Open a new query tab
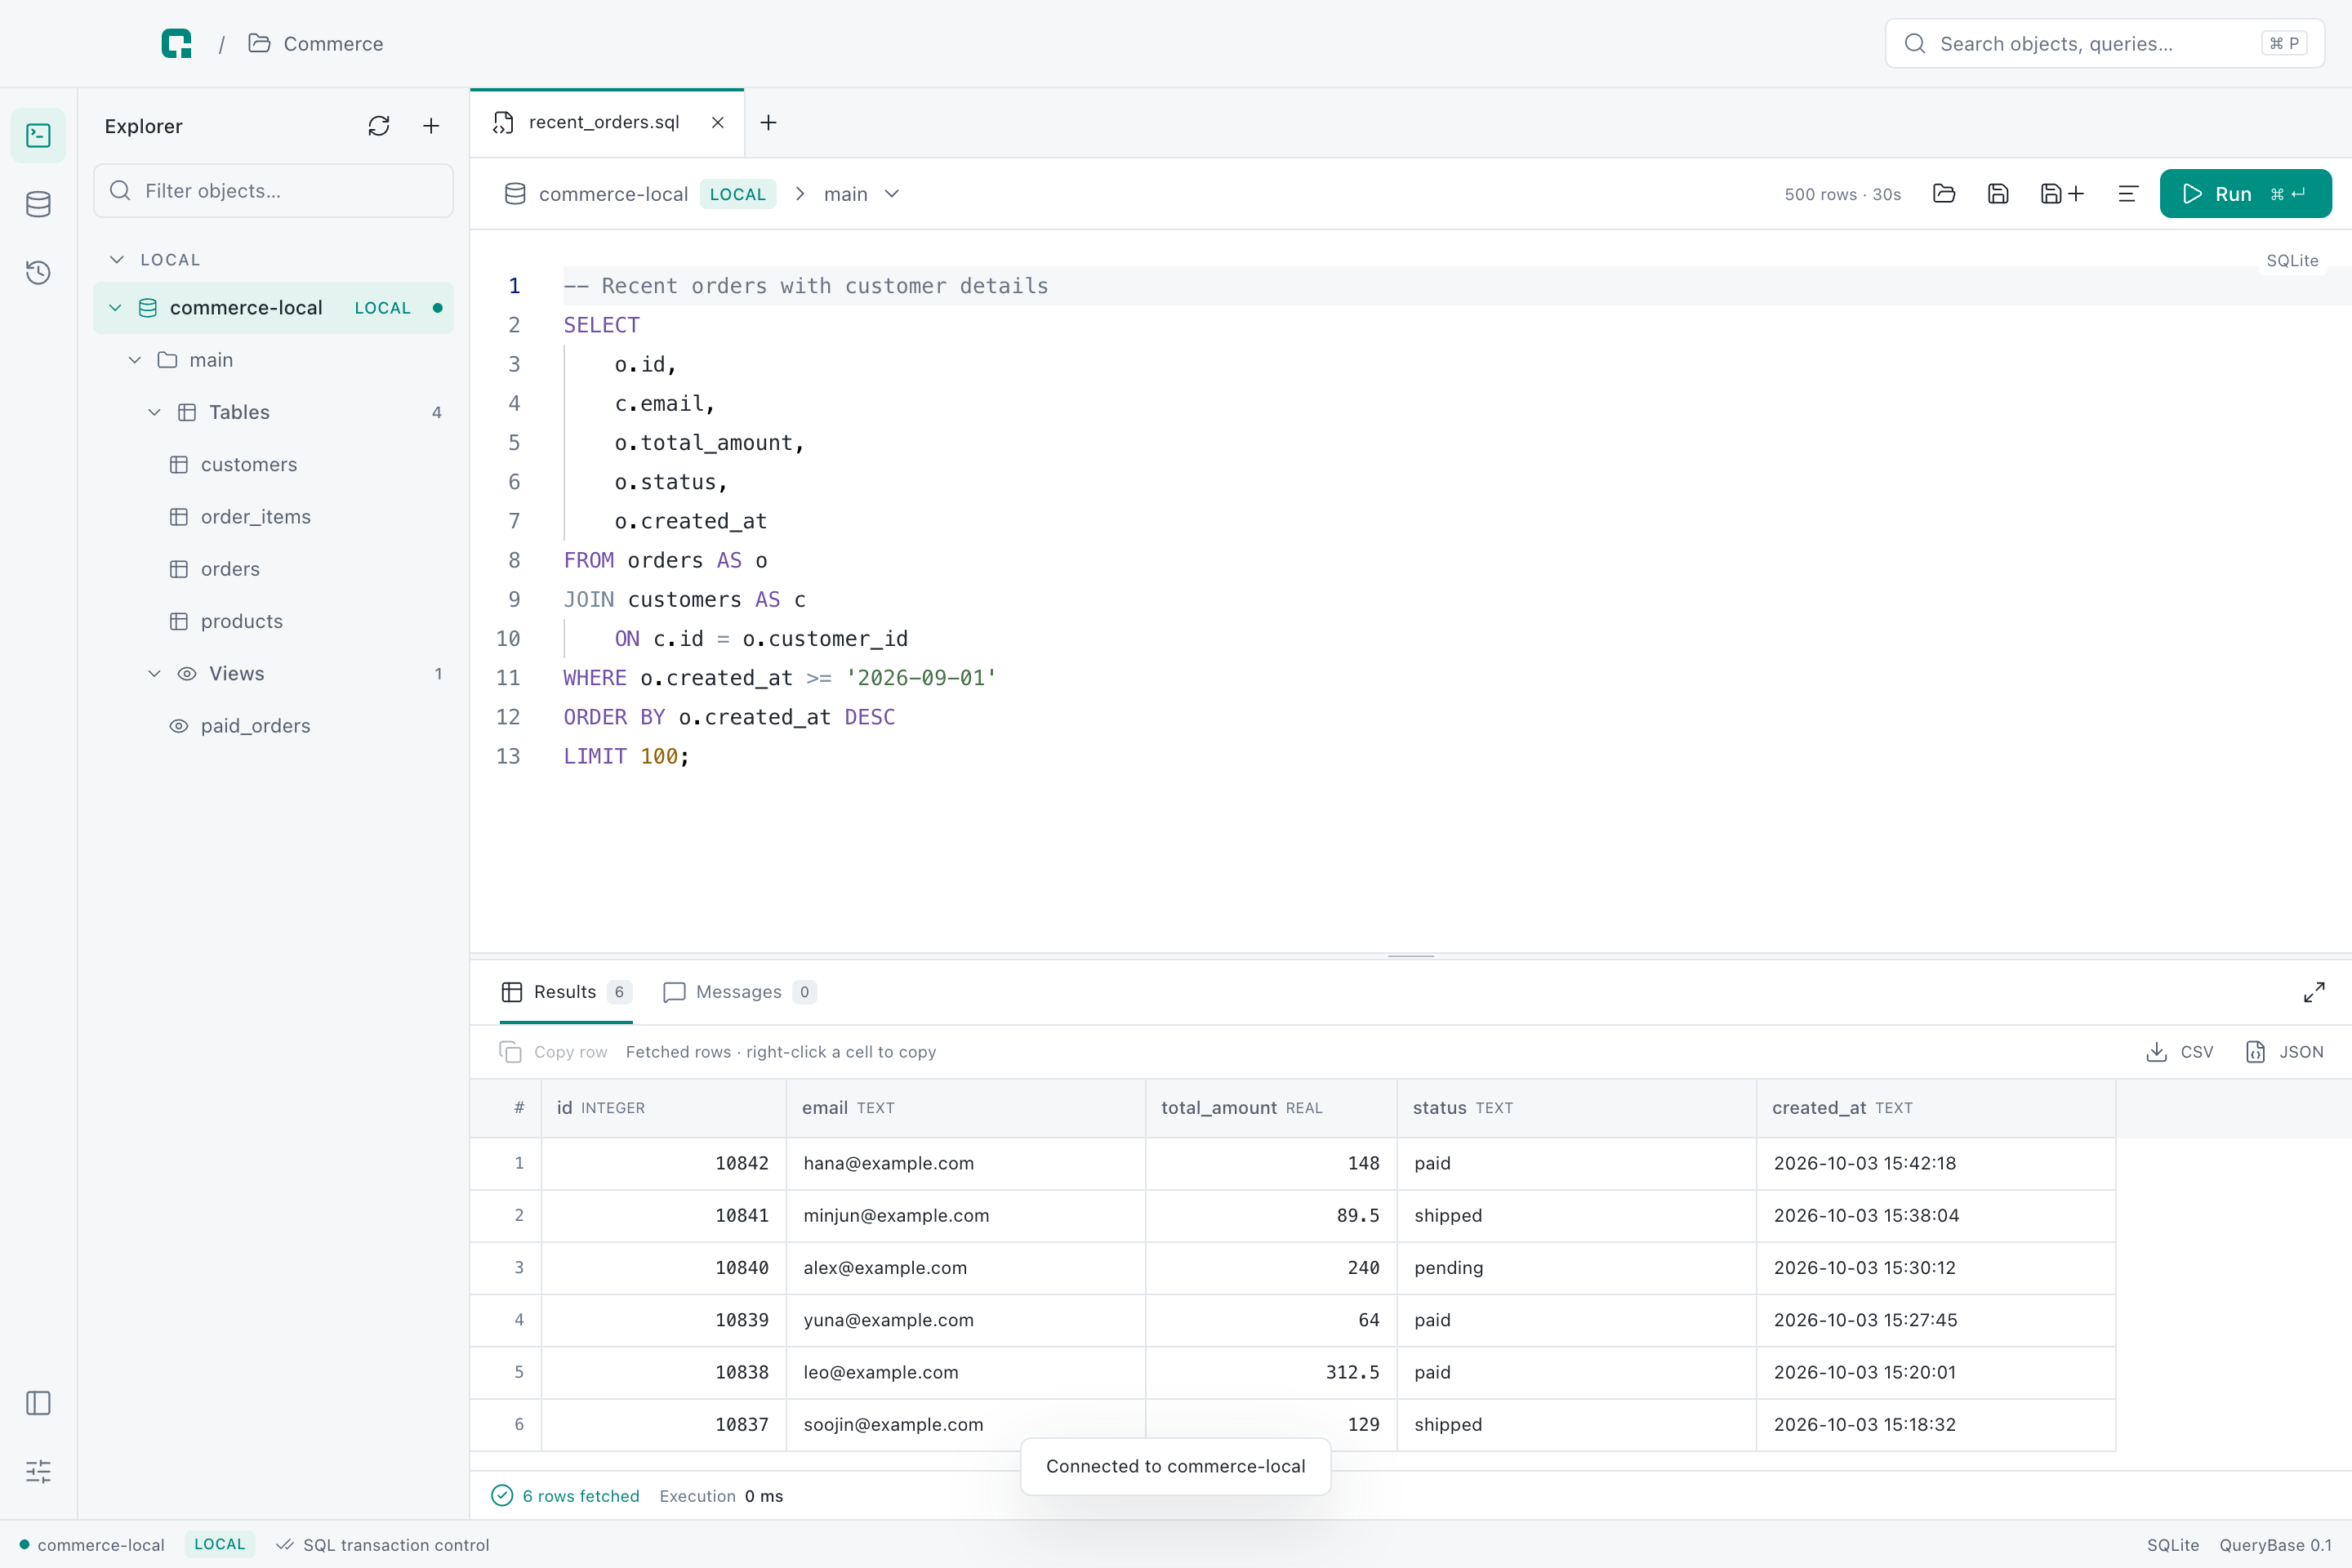The height and width of the screenshot is (1568, 2352). tap(768, 122)
